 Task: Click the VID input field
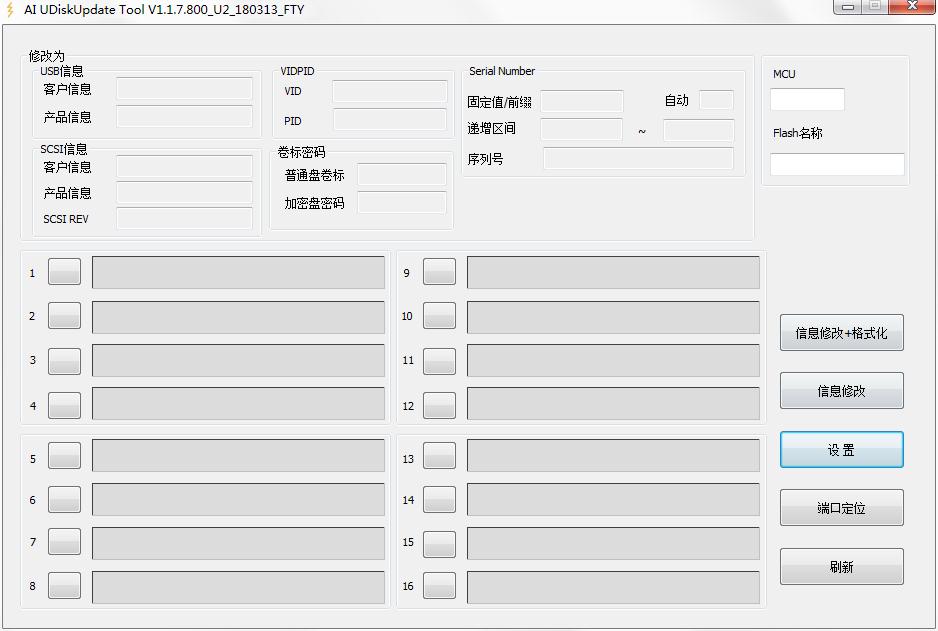click(x=389, y=92)
